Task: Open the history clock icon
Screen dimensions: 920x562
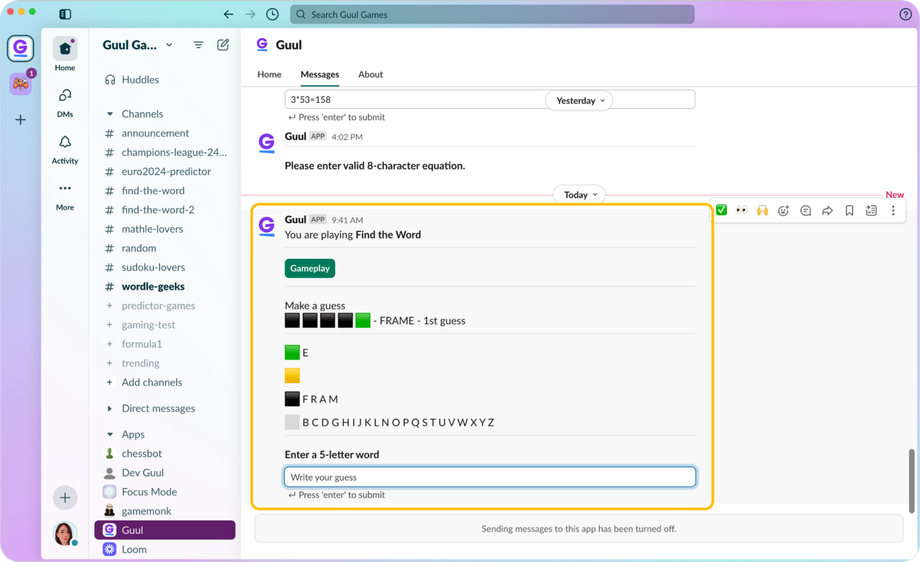Action: pyautogui.click(x=272, y=14)
